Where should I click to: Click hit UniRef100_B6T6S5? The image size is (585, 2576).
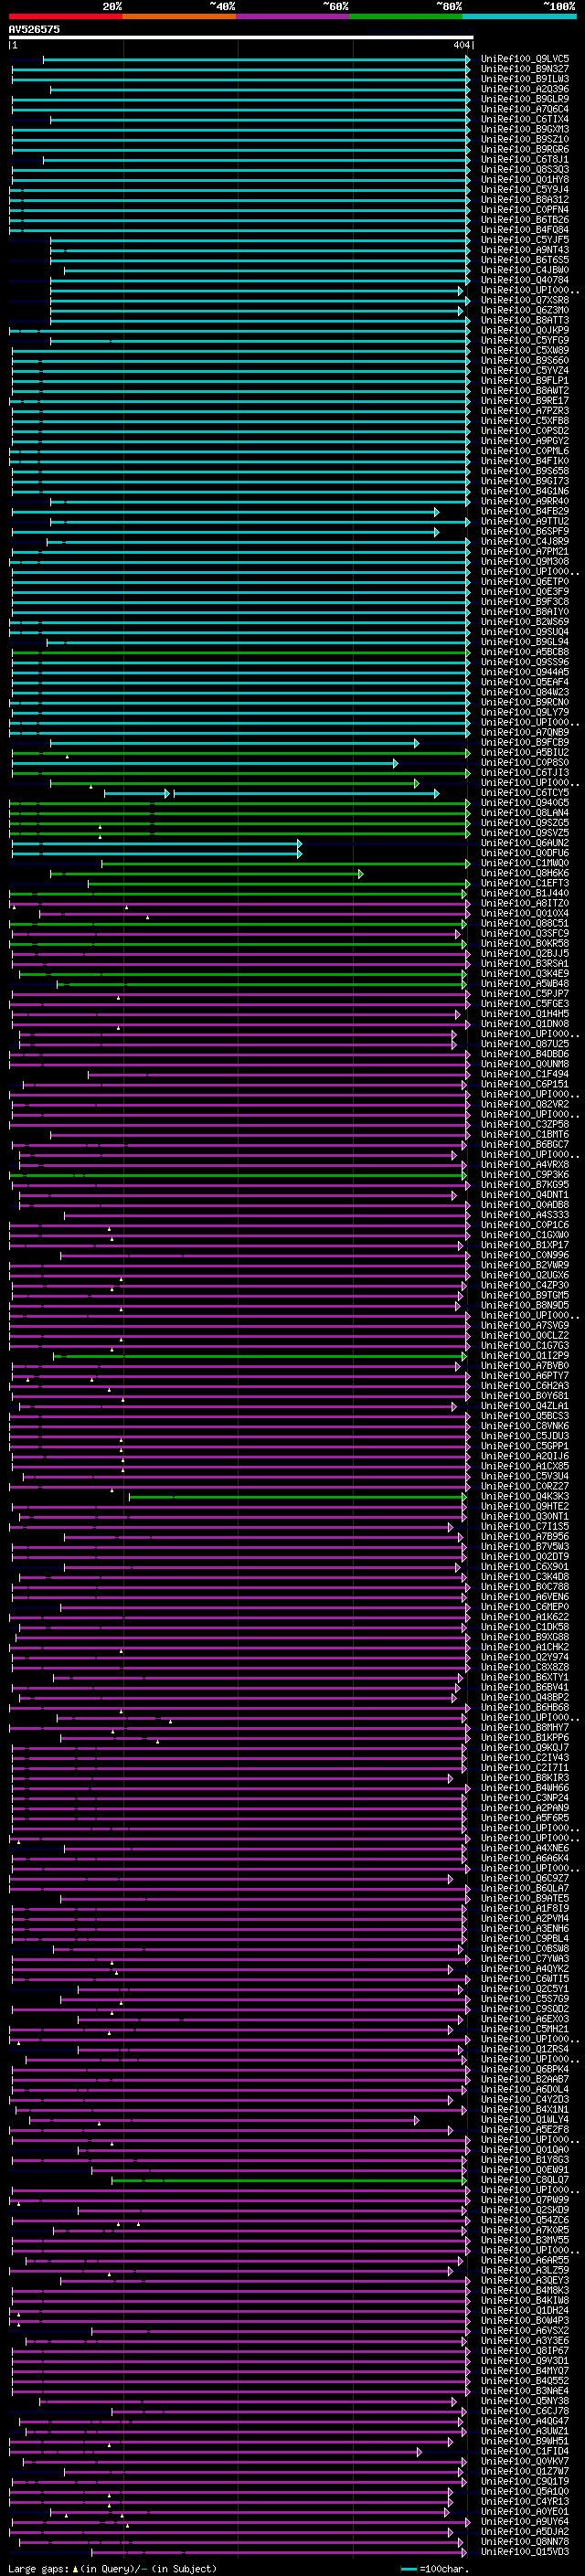pyautogui.click(x=525, y=260)
